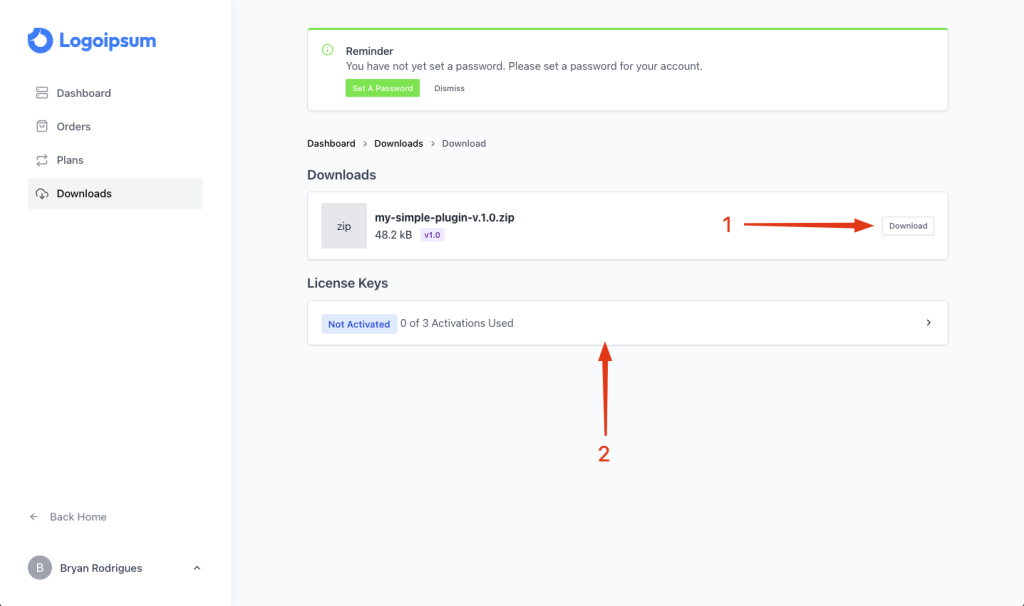Click the Back Home arrow icon
This screenshot has height=606, width=1024.
34,517
